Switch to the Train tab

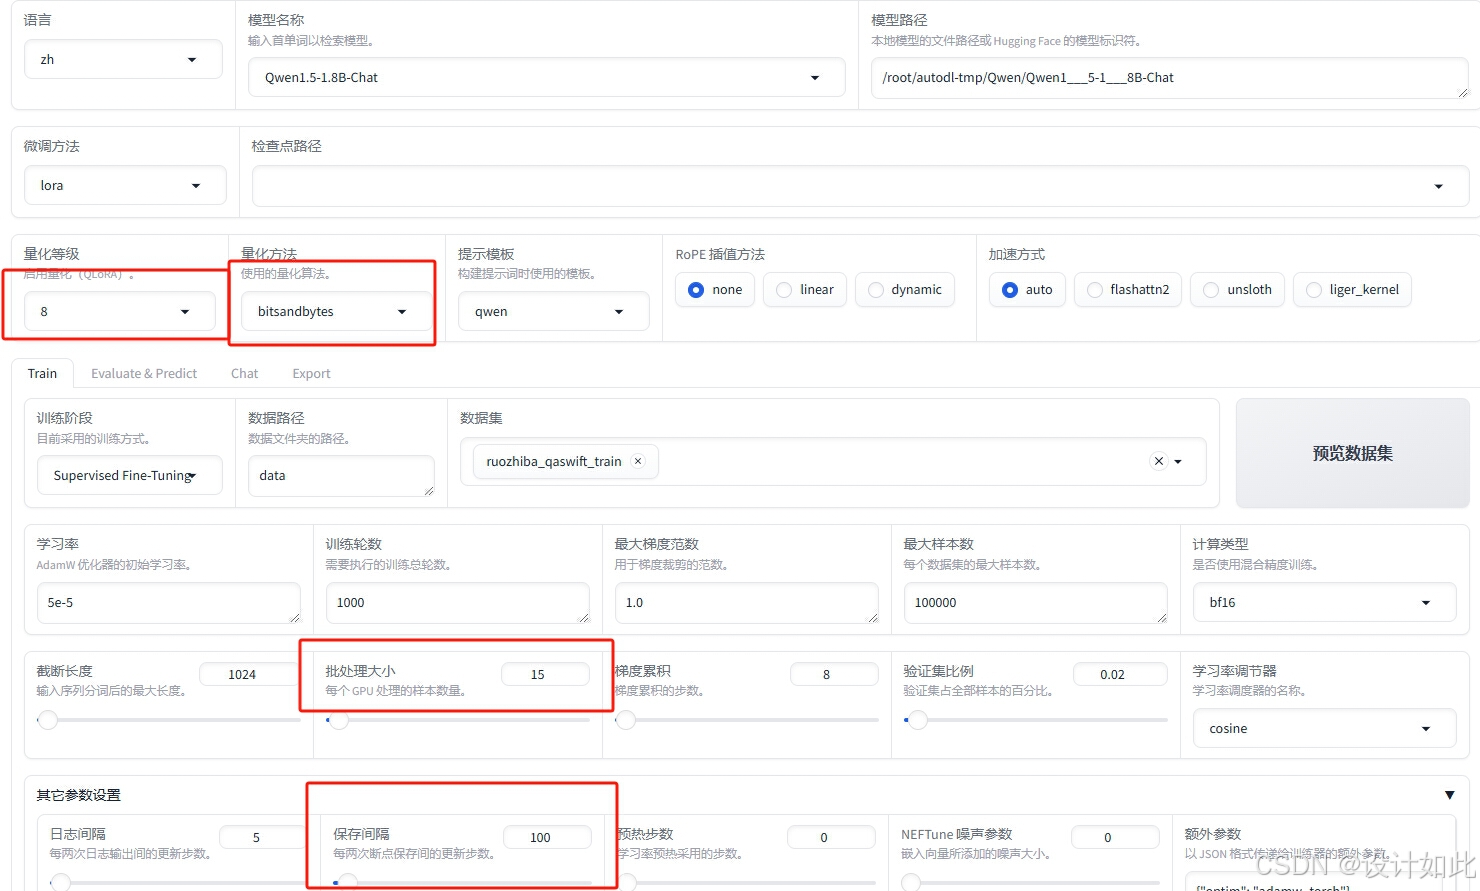click(x=42, y=373)
